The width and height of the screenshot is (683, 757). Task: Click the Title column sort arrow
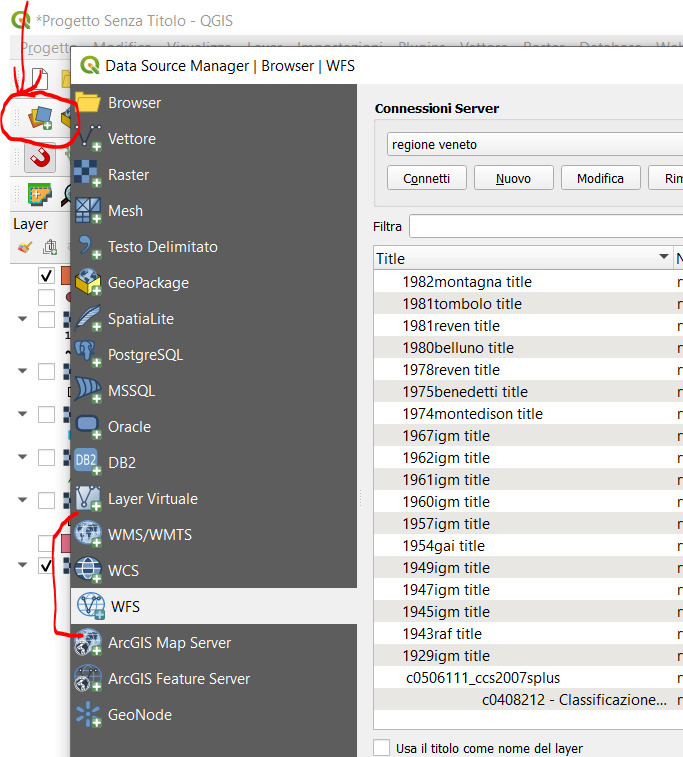point(664,256)
